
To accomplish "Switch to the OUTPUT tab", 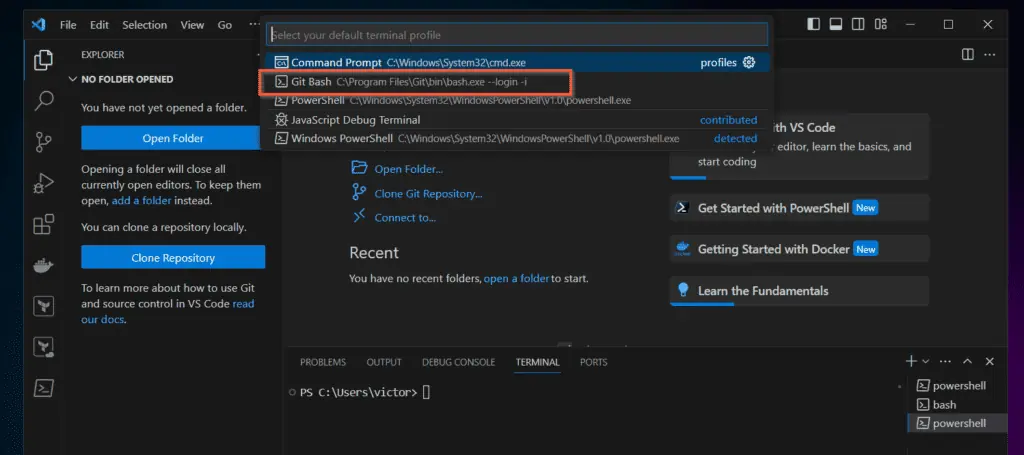I will pyautogui.click(x=384, y=362).
